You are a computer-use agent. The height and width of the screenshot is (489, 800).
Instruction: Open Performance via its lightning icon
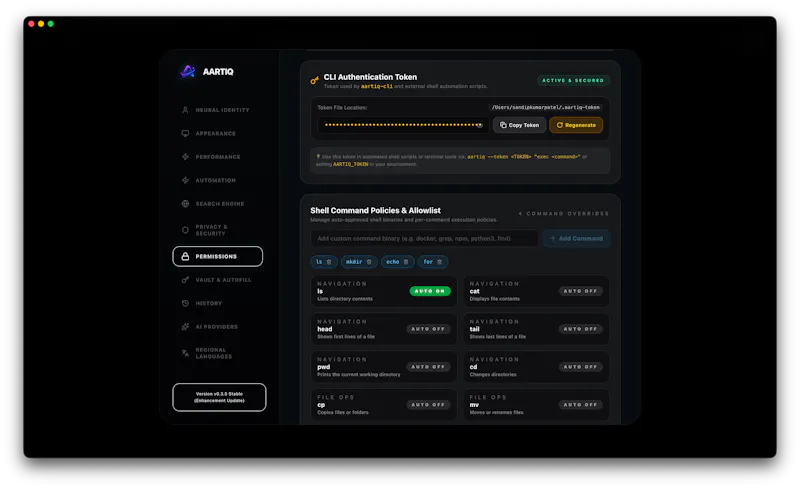185,157
